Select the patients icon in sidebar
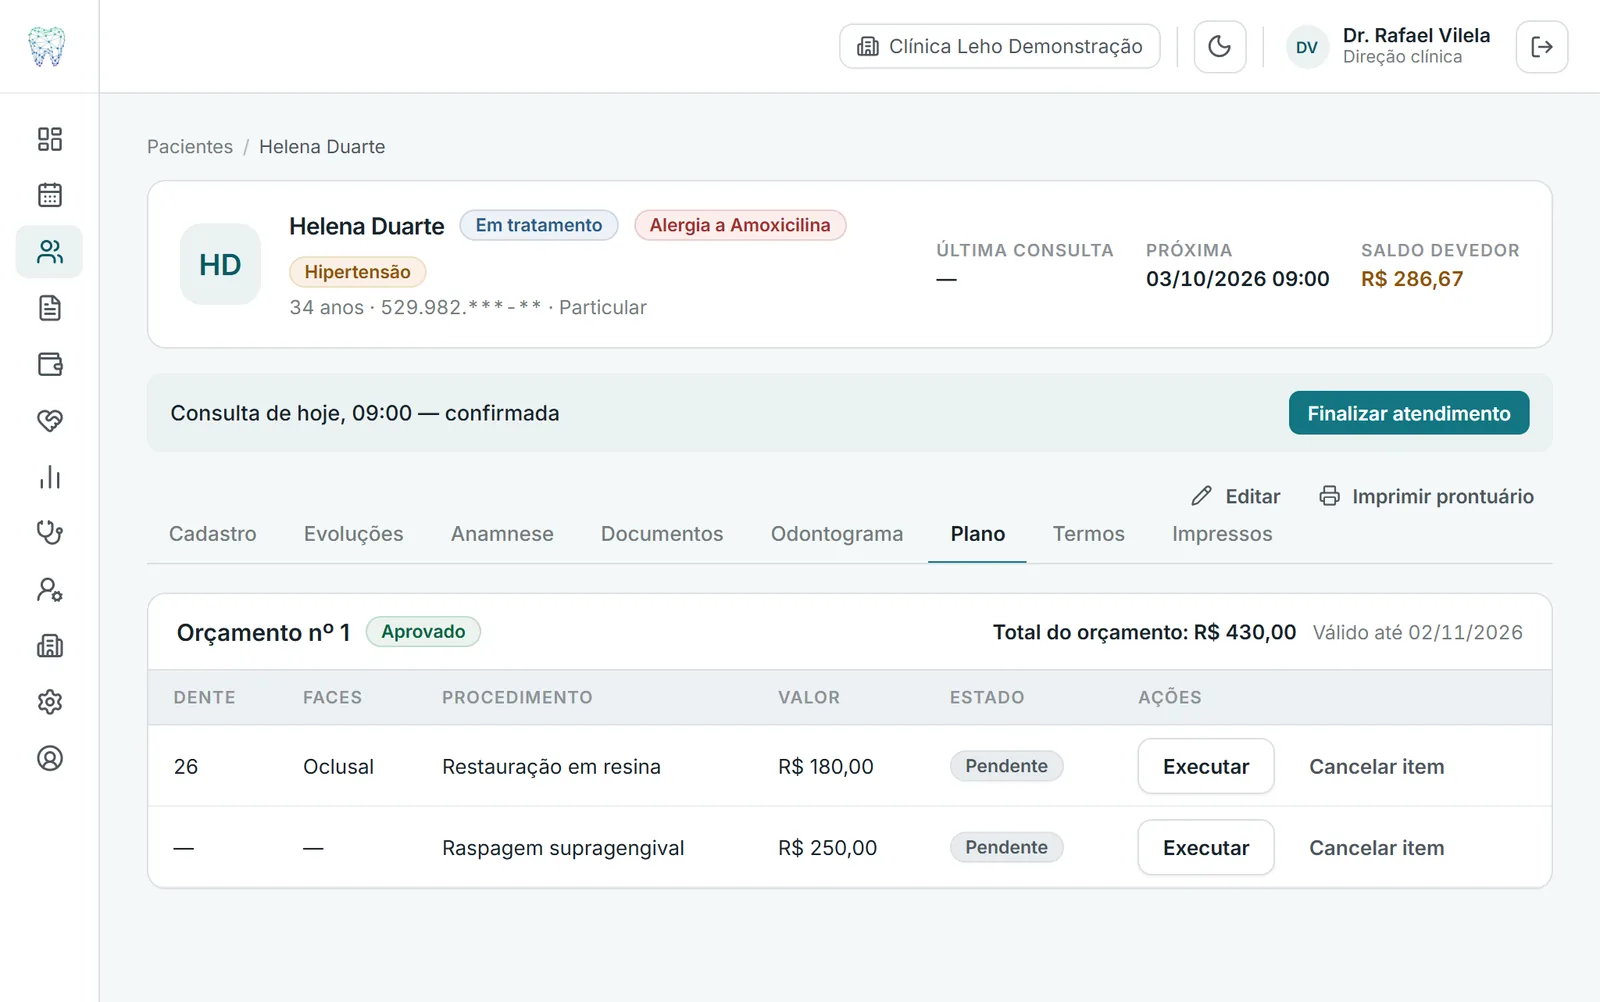Image resolution: width=1600 pixels, height=1002 pixels. [x=49, y=252]
